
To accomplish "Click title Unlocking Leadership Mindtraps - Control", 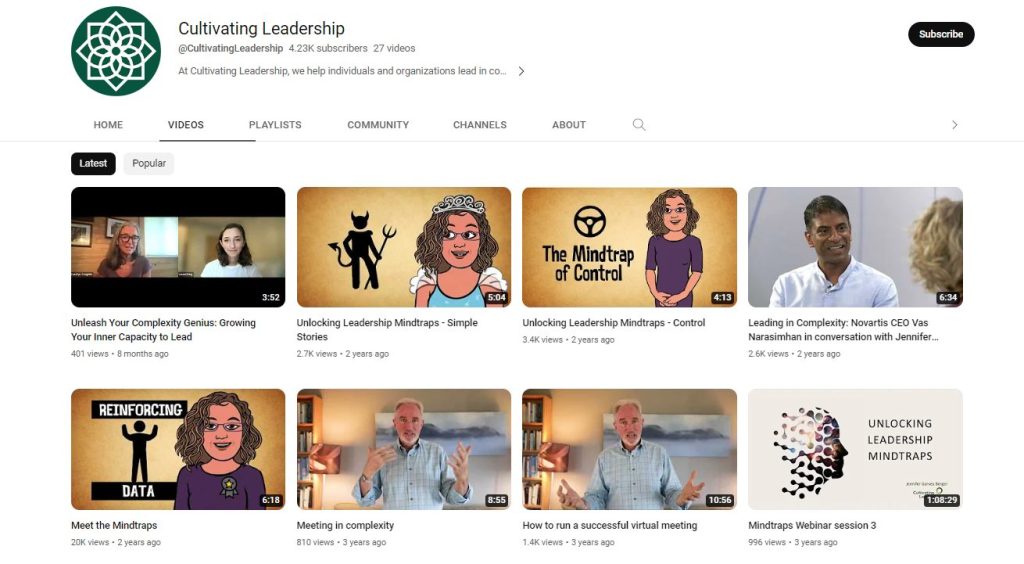I will point(614,322).
